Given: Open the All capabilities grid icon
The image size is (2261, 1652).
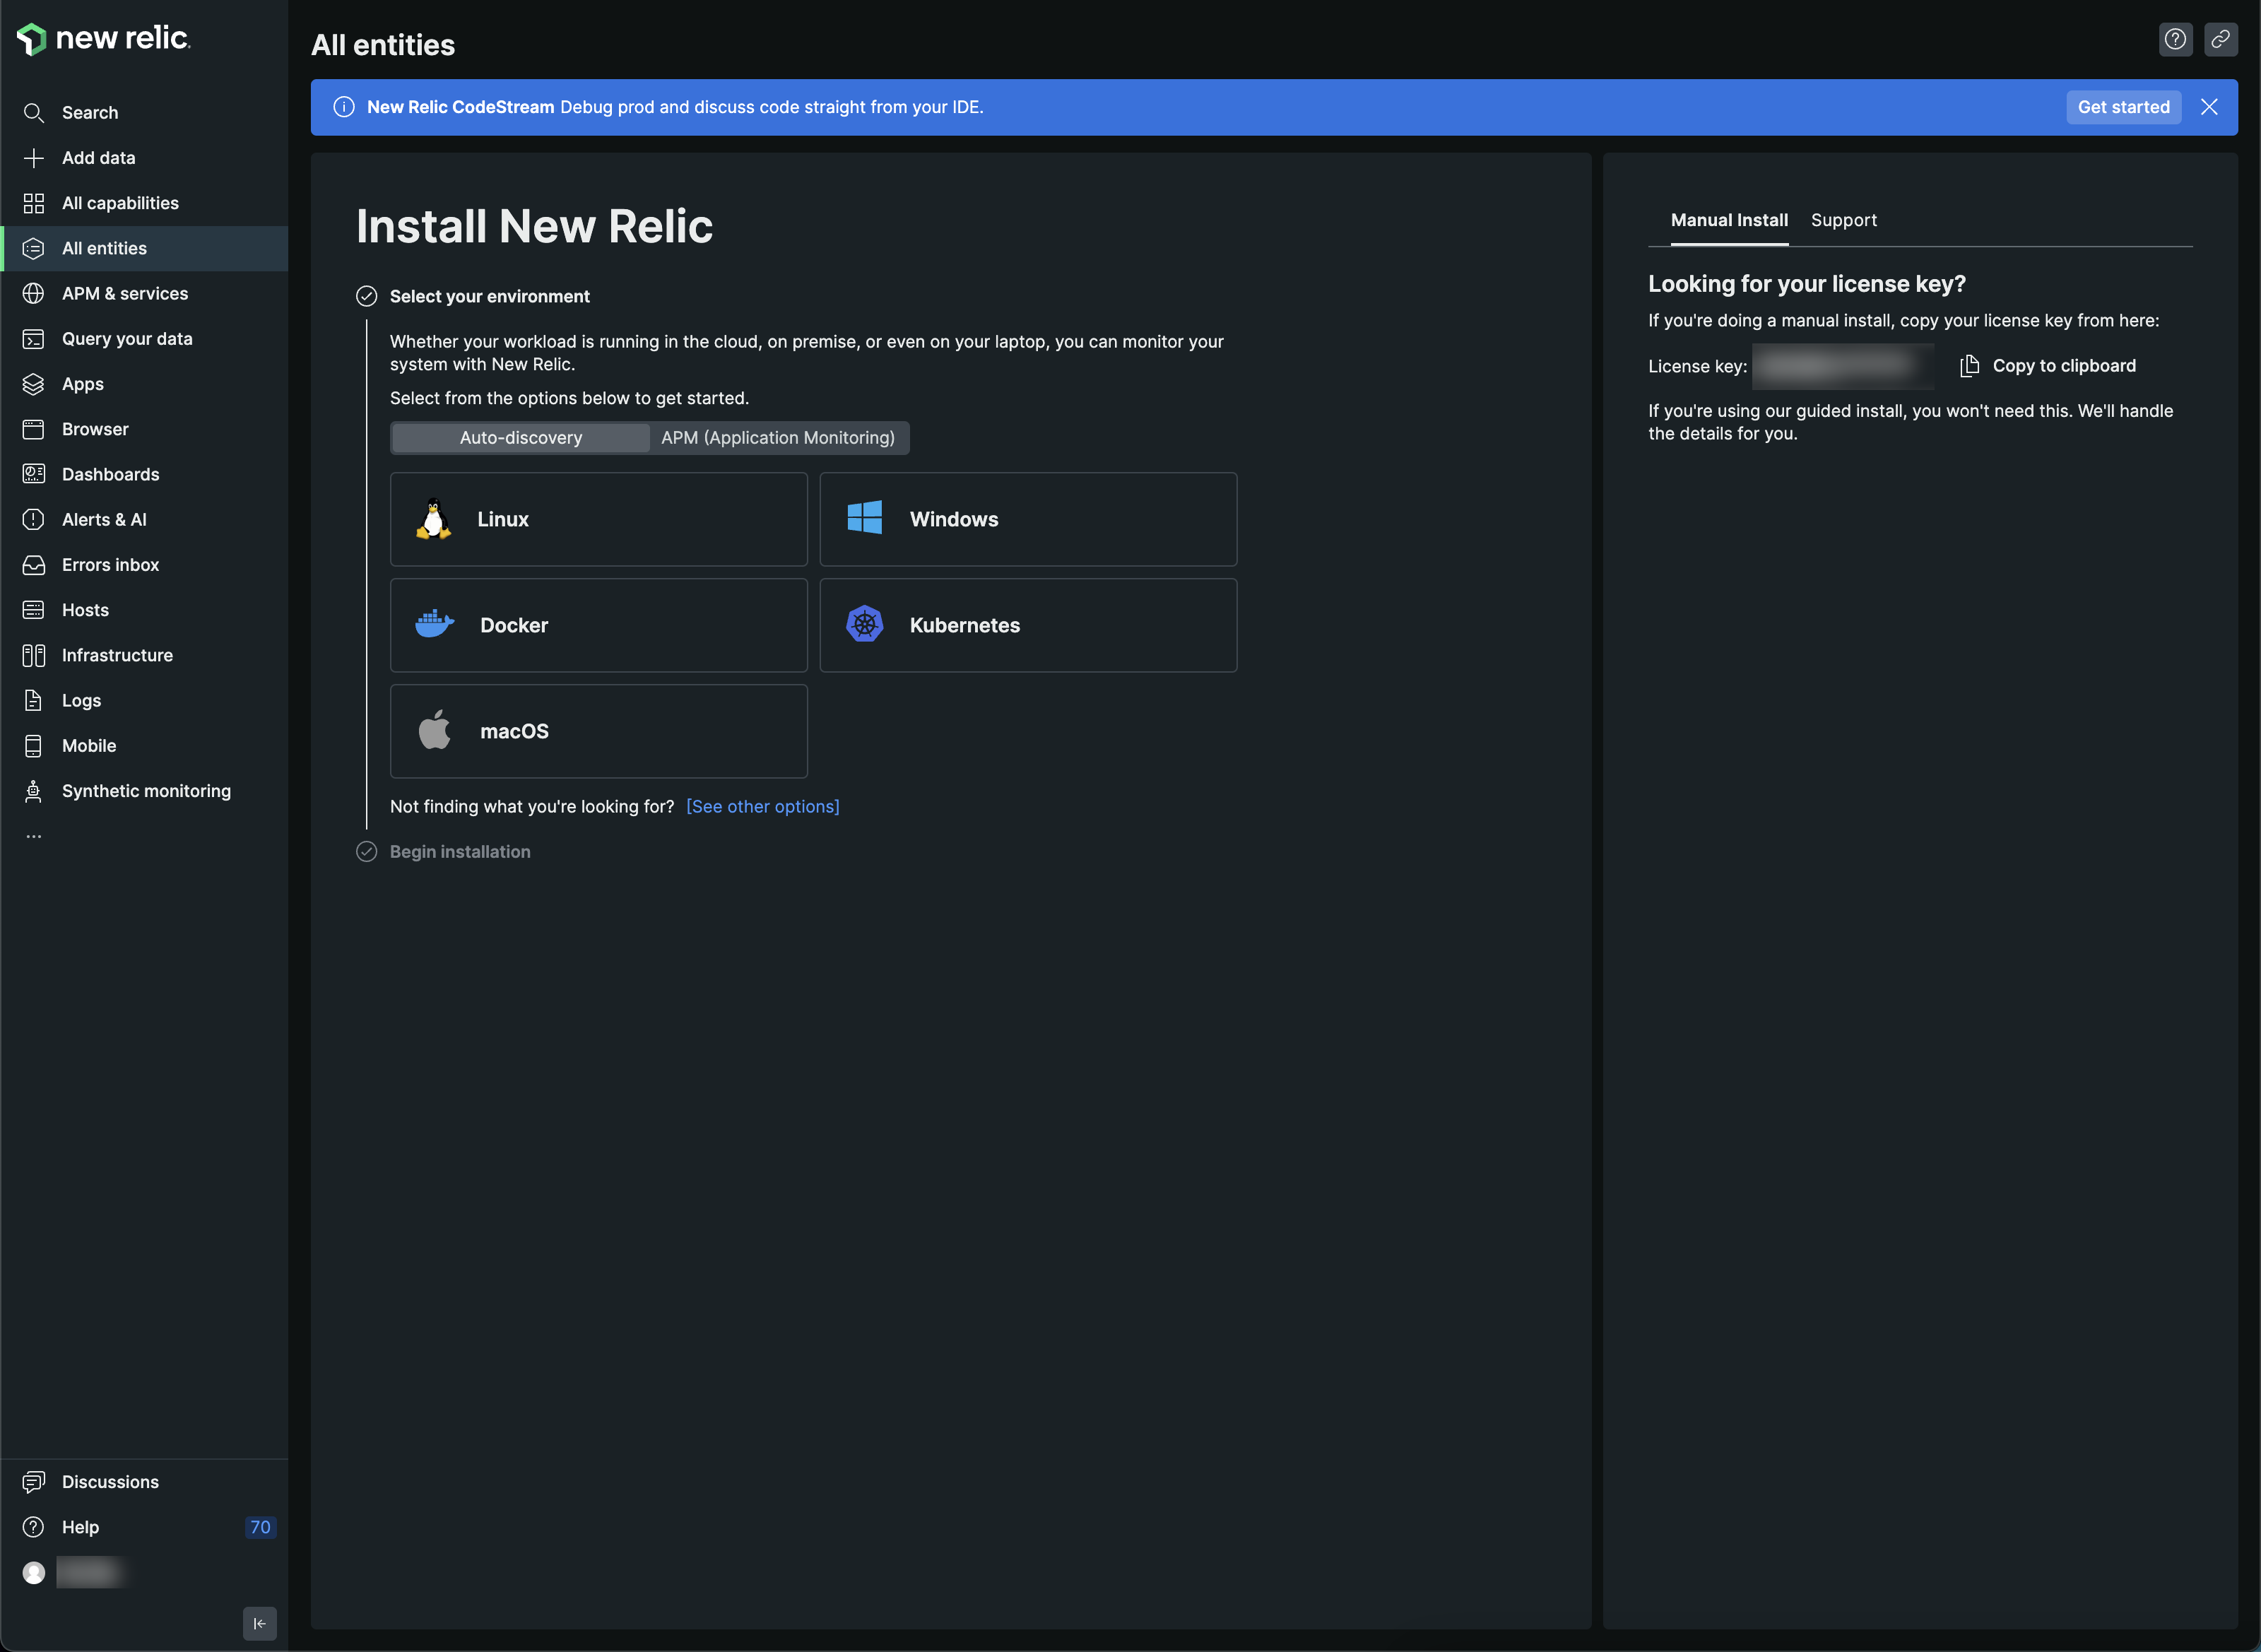Looking at the screenshot, I should [34, 203].
